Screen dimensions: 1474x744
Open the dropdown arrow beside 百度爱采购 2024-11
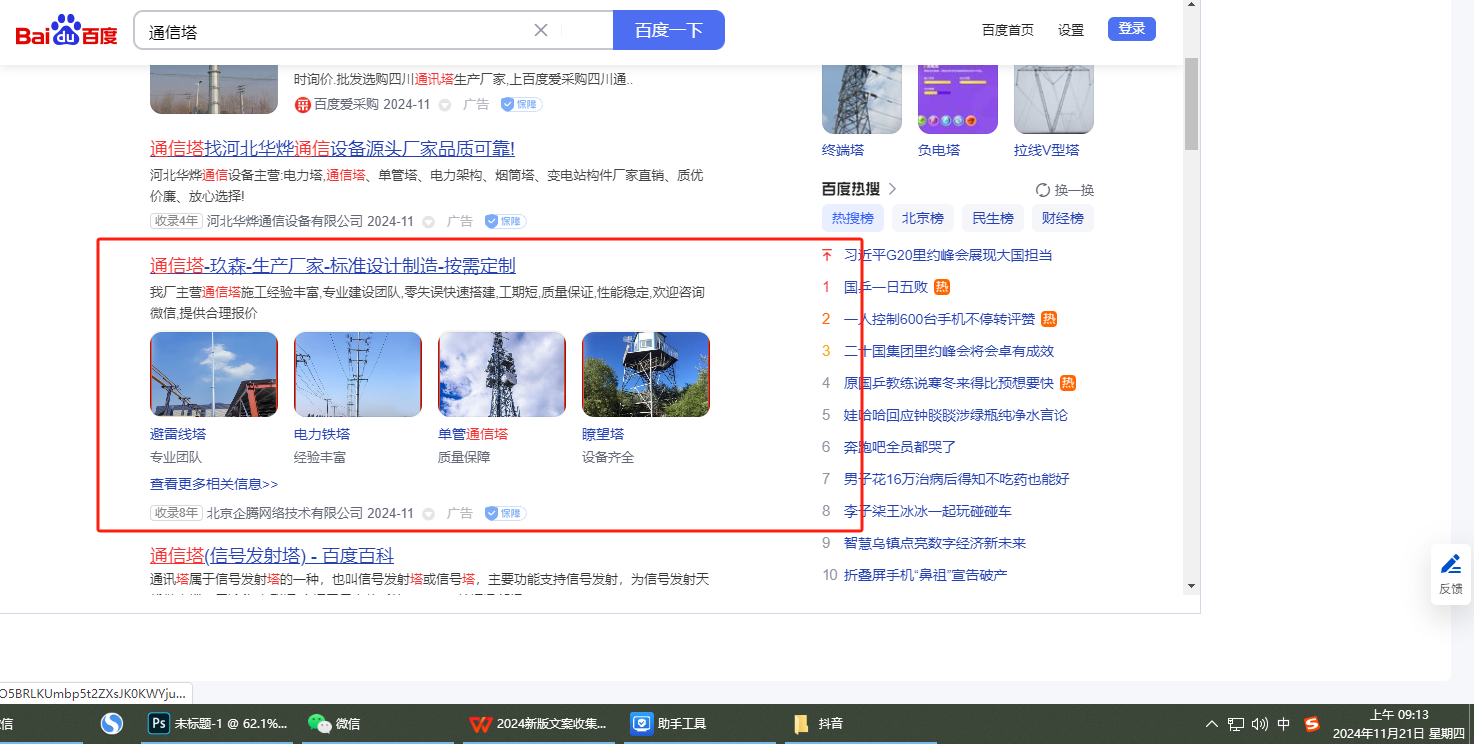[x=445, y=105]
